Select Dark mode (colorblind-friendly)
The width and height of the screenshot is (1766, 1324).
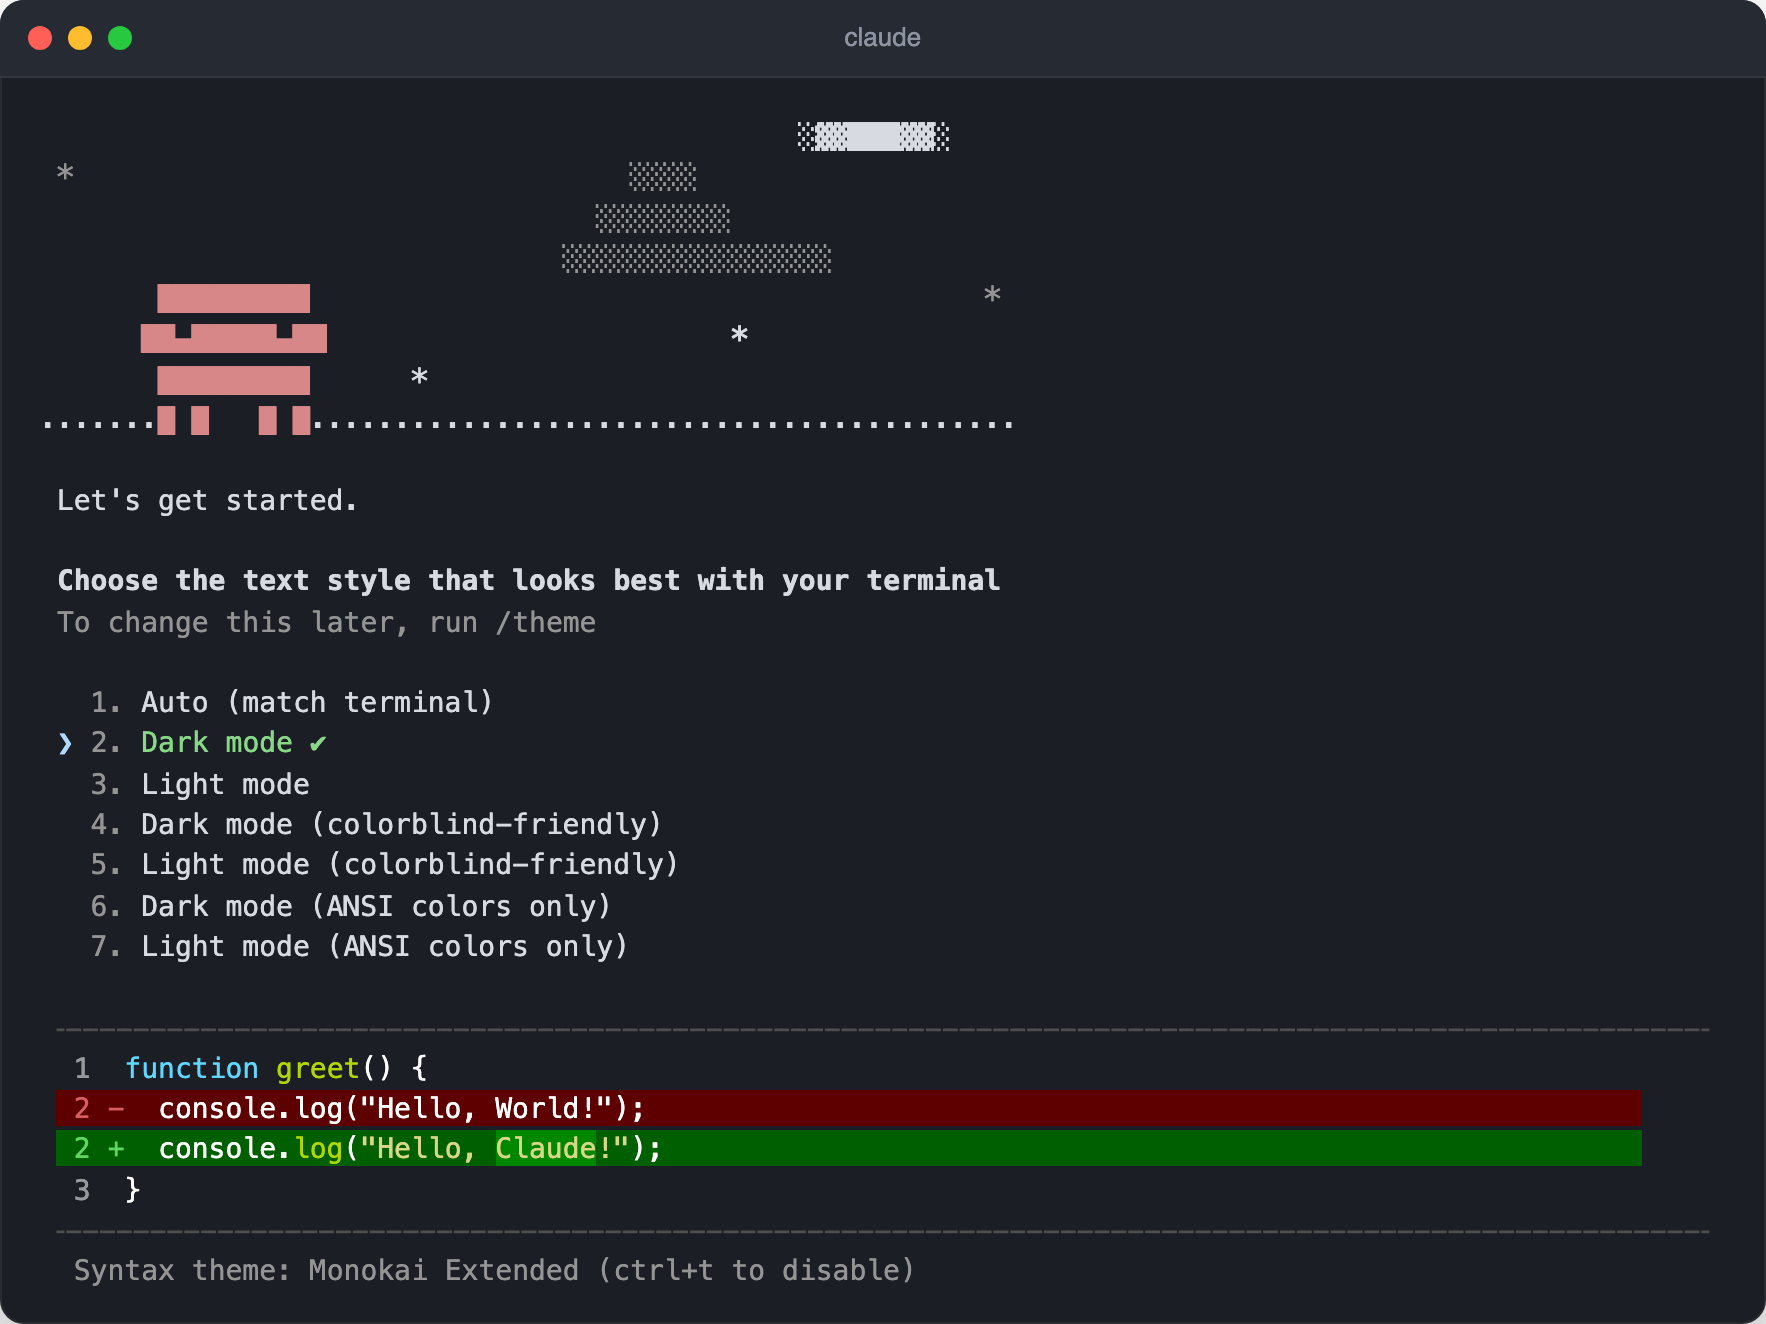[376, 824]
